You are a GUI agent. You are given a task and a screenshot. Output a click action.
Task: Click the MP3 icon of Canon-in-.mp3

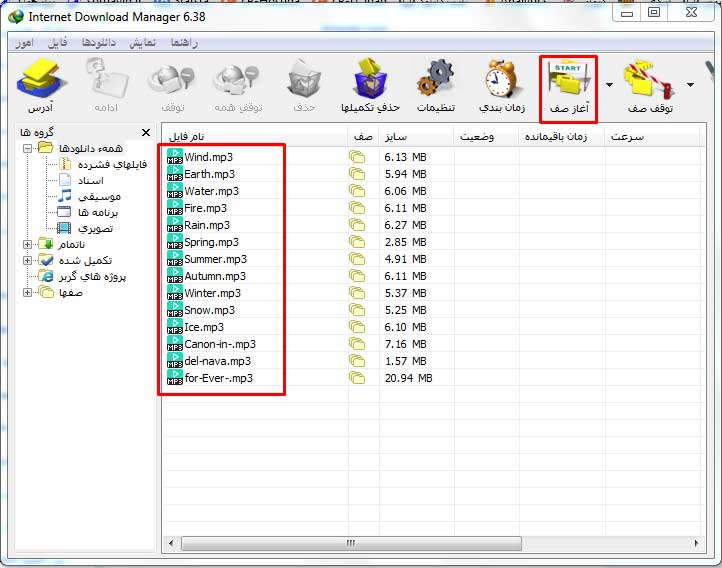tap(175, 344)
